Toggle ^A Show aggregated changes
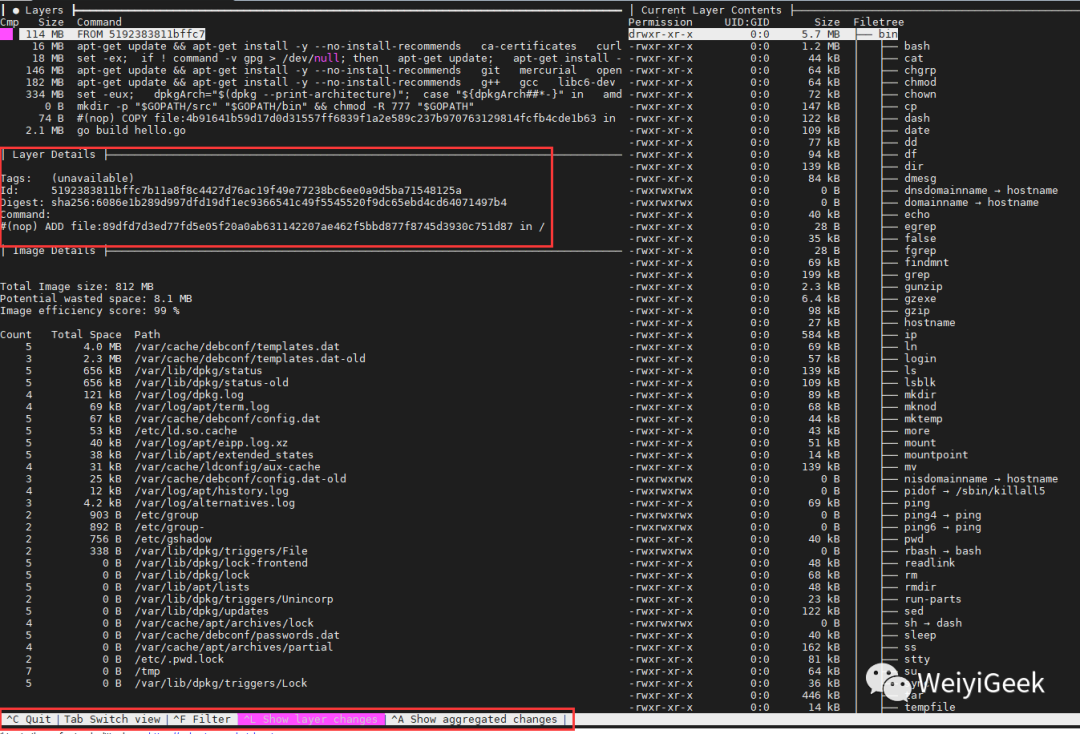 click(475, 719)
